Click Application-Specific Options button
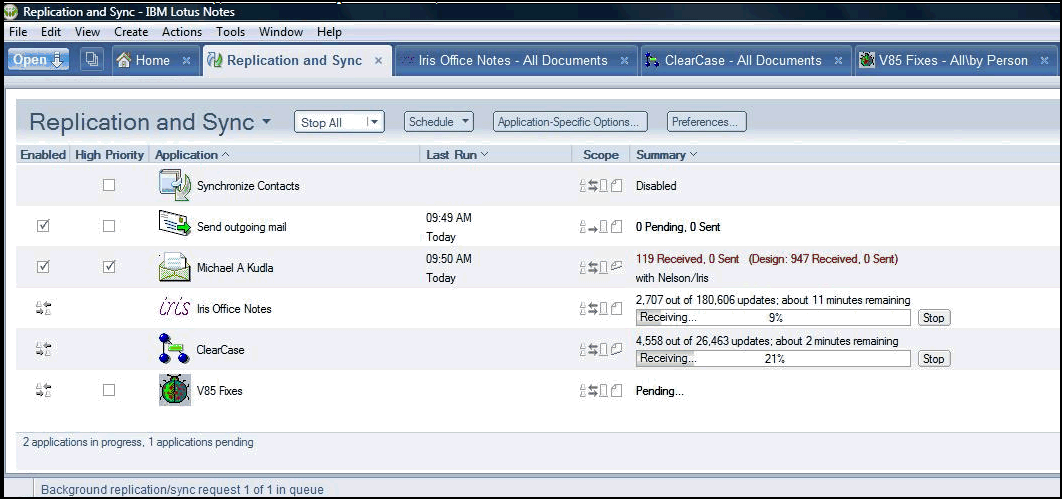This screenshot has width=1062, height=499. tap(570, 122)
